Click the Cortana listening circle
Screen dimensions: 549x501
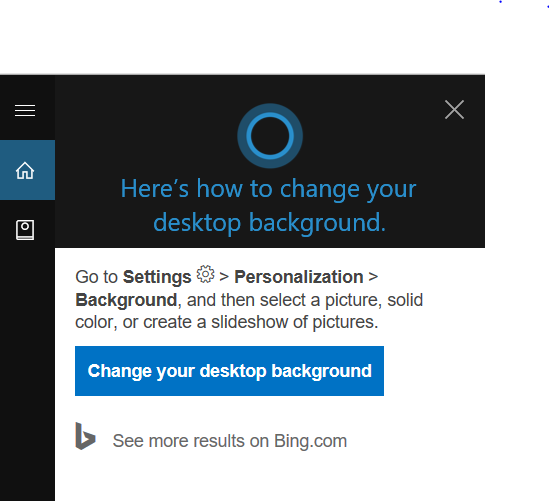click(270, 136)
